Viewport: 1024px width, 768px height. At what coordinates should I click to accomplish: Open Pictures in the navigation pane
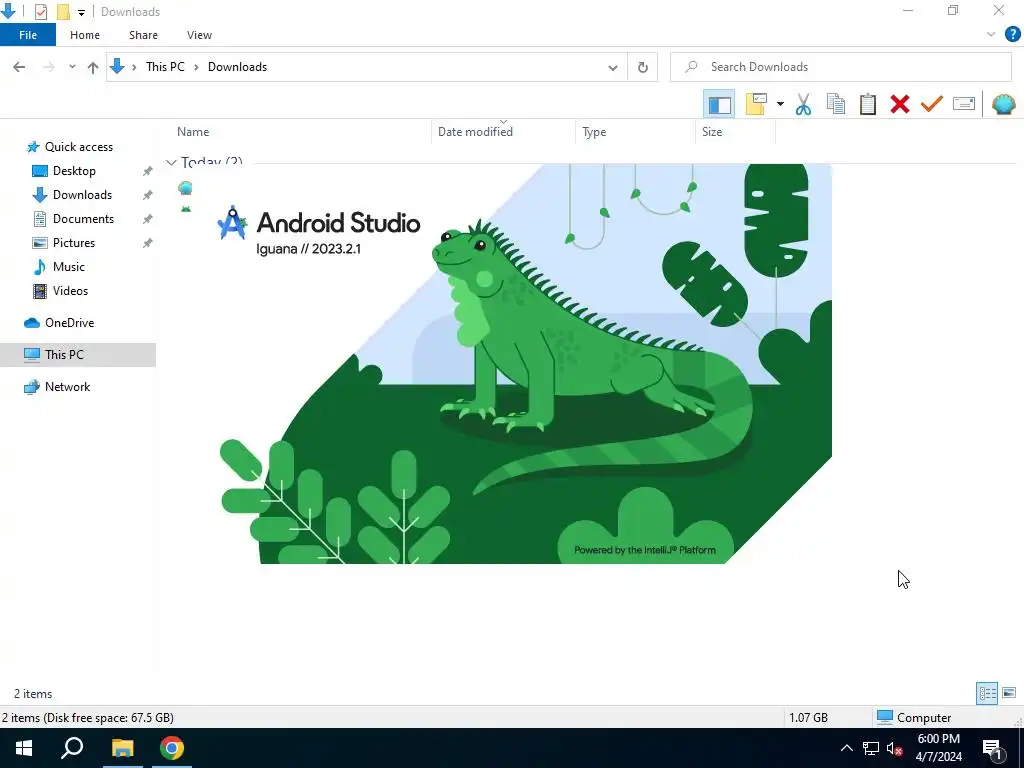click(x=74, y=243)
